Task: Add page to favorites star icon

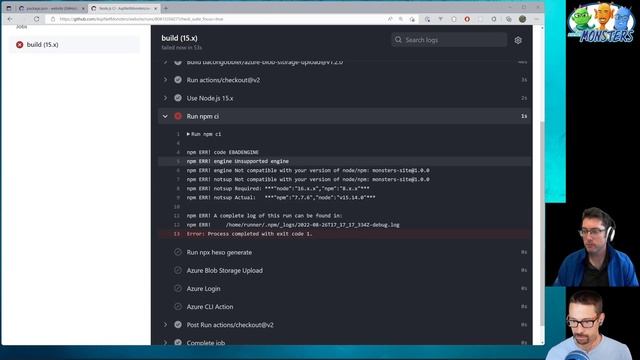Action: [412, 19]
